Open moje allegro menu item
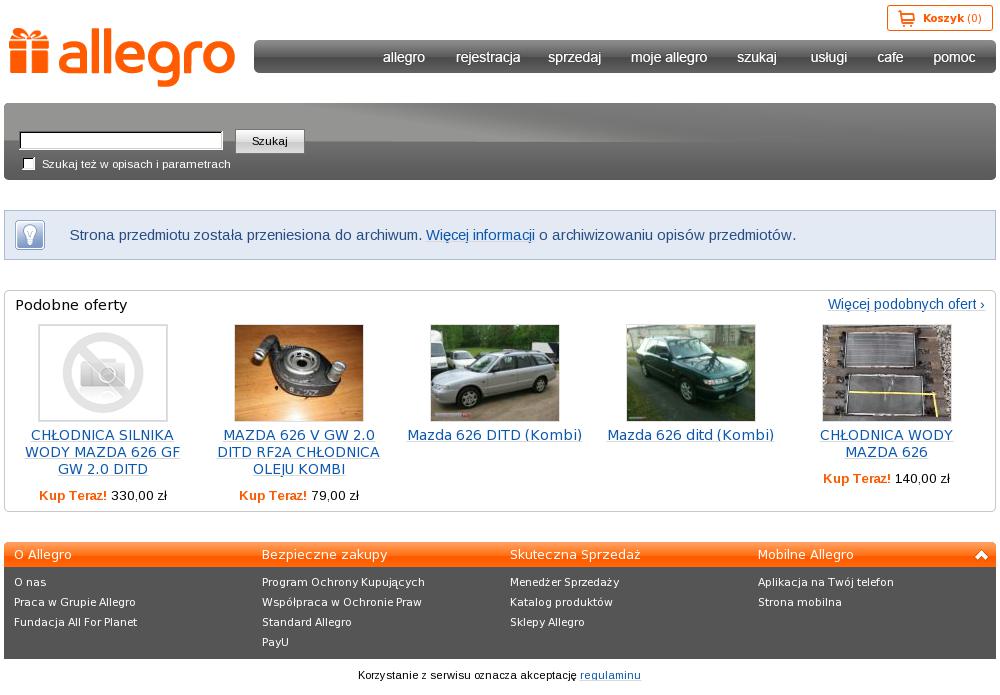 click(669, 57)
